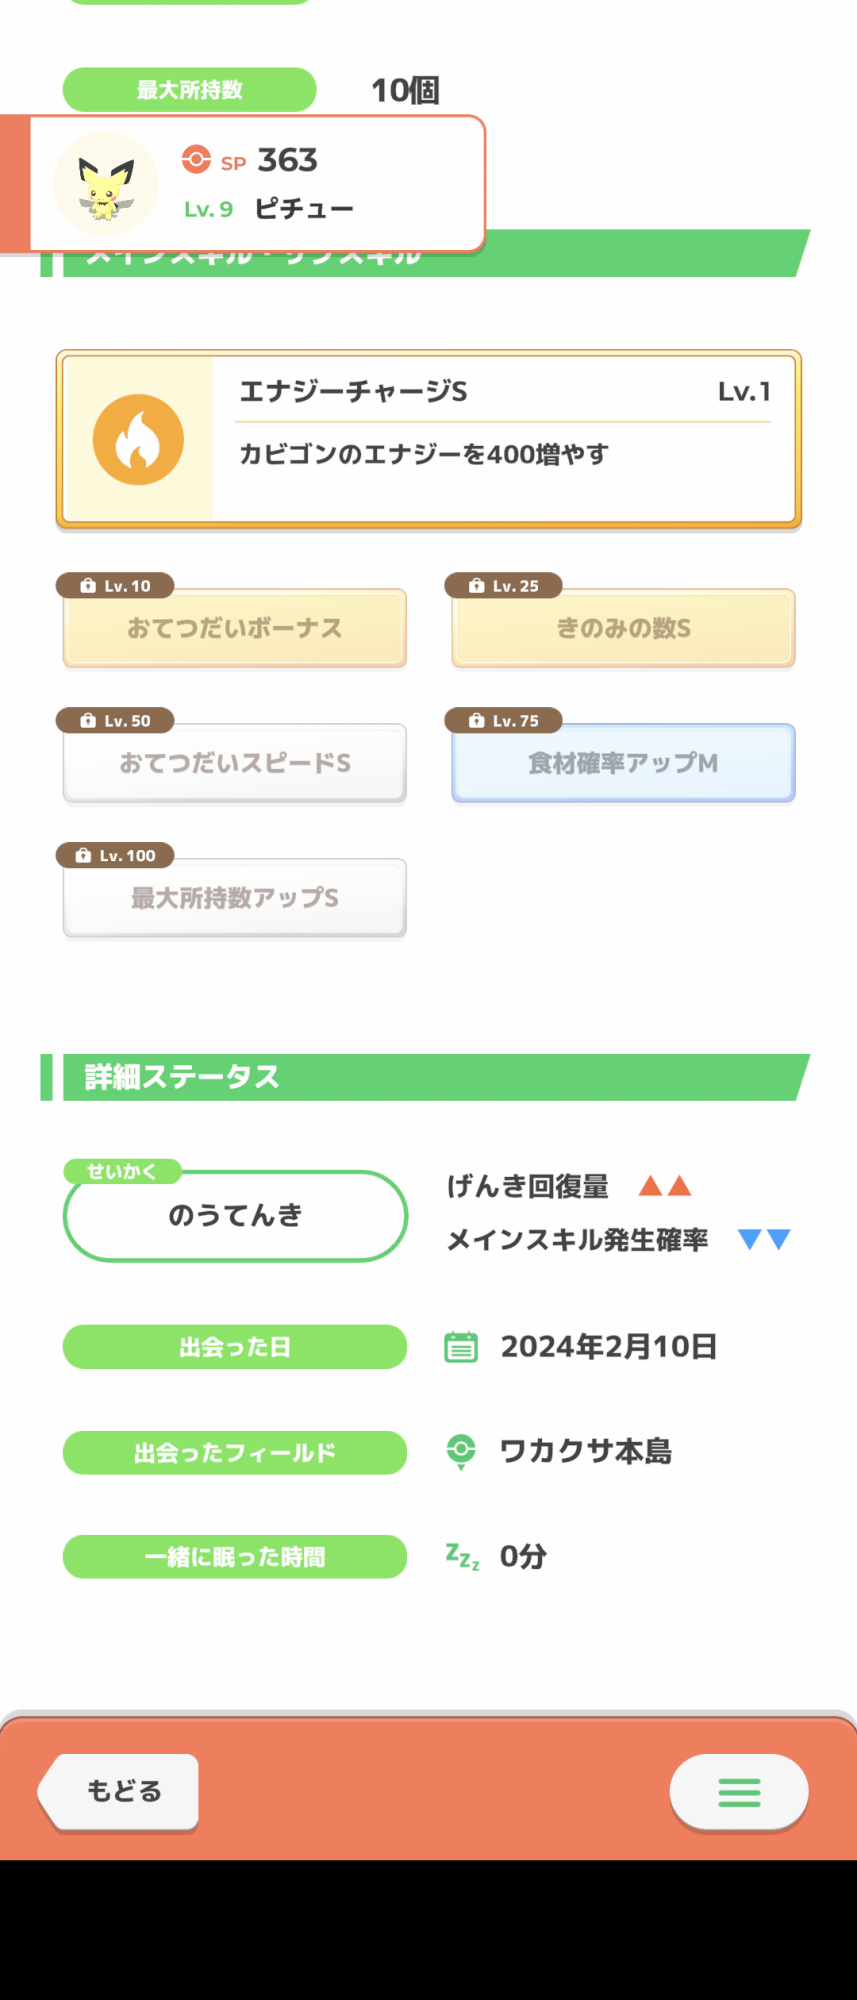Tap the blue down arrows for メインスキル発生確率

764,1240
